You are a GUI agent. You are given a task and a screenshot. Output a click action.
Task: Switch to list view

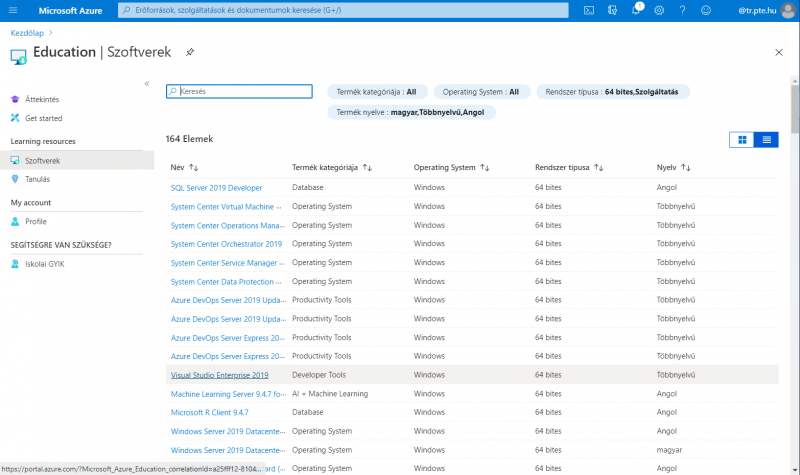pyautogui.click(x=766, y=140)
